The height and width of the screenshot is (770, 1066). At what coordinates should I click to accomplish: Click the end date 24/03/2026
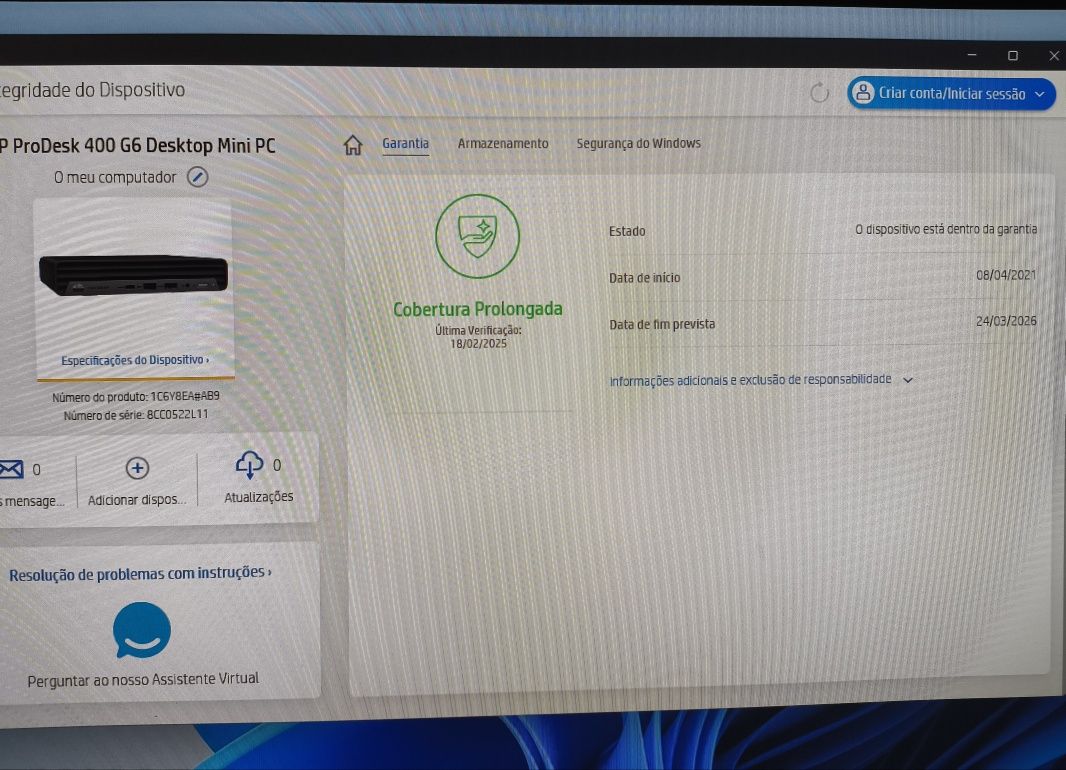pos(1006,321)
